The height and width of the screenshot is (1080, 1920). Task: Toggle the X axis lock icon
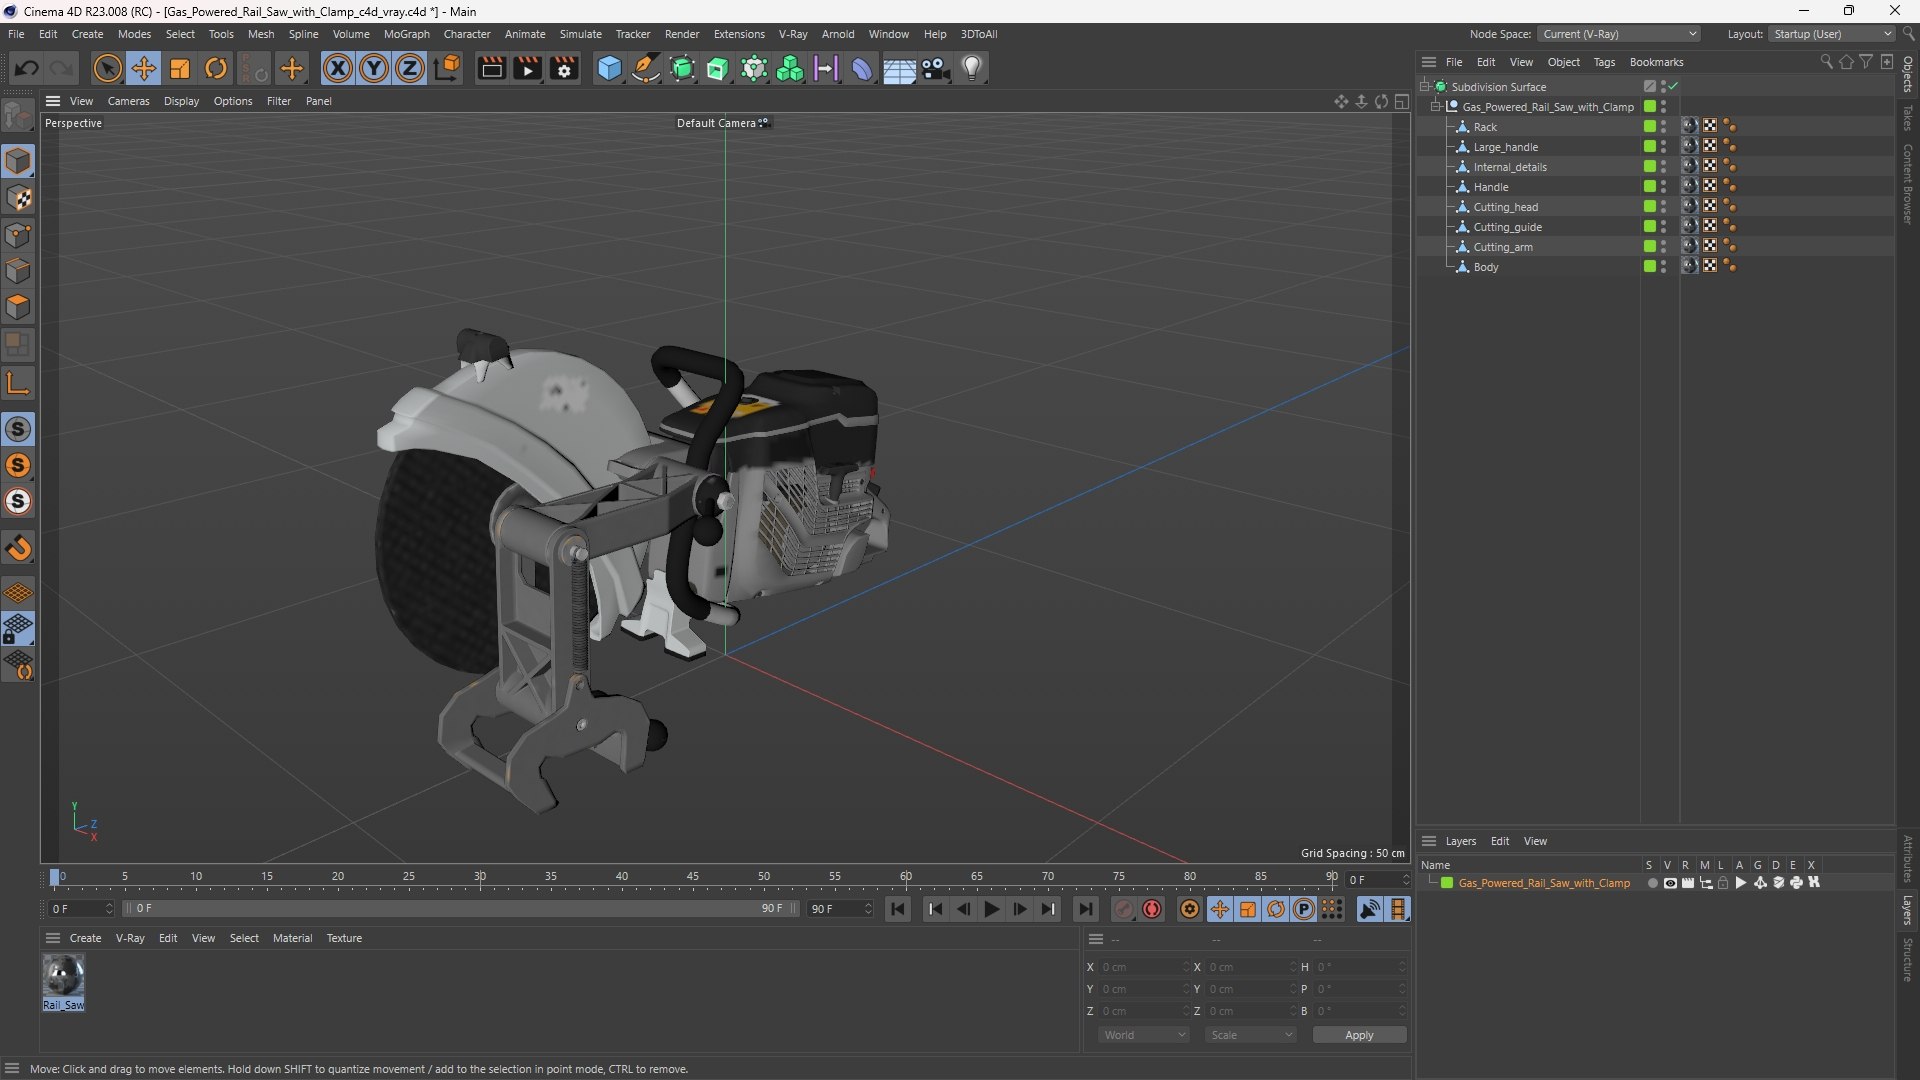click(x=338, y=68)
